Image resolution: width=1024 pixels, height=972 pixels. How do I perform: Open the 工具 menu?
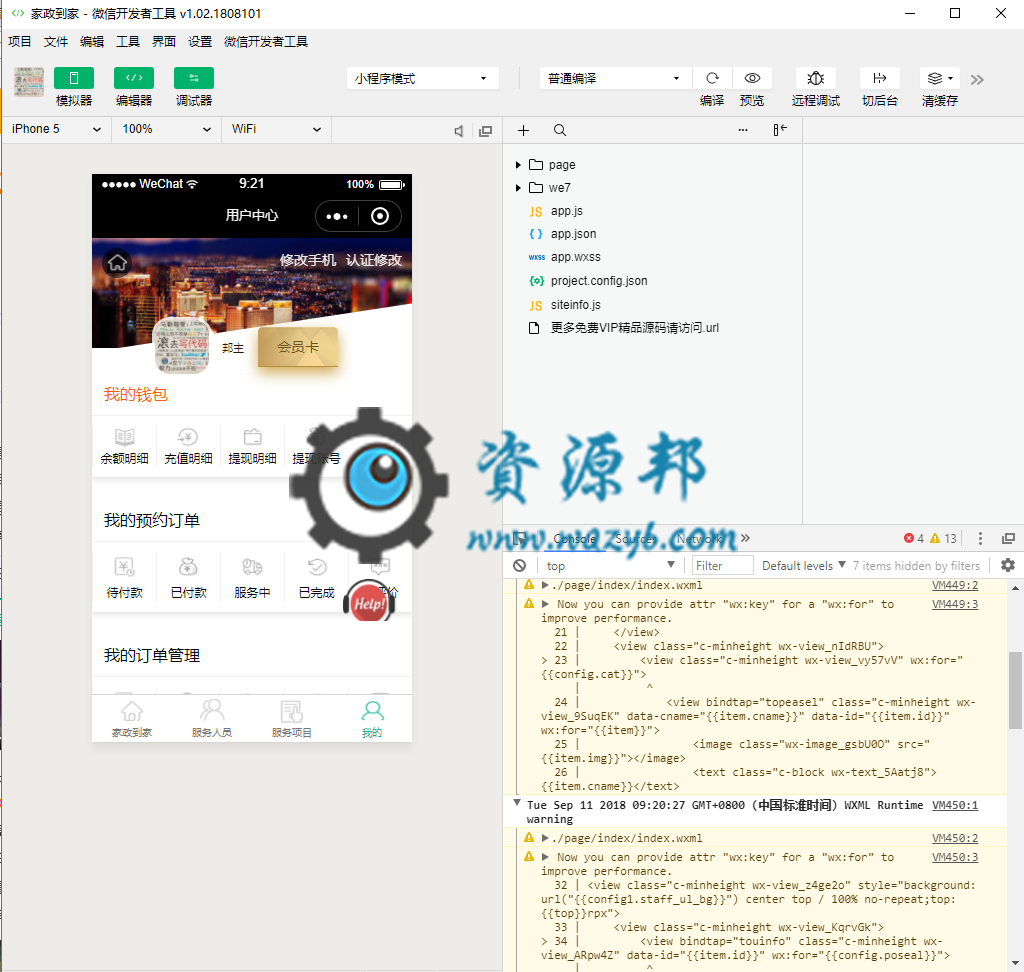click(x=128, y=42)
